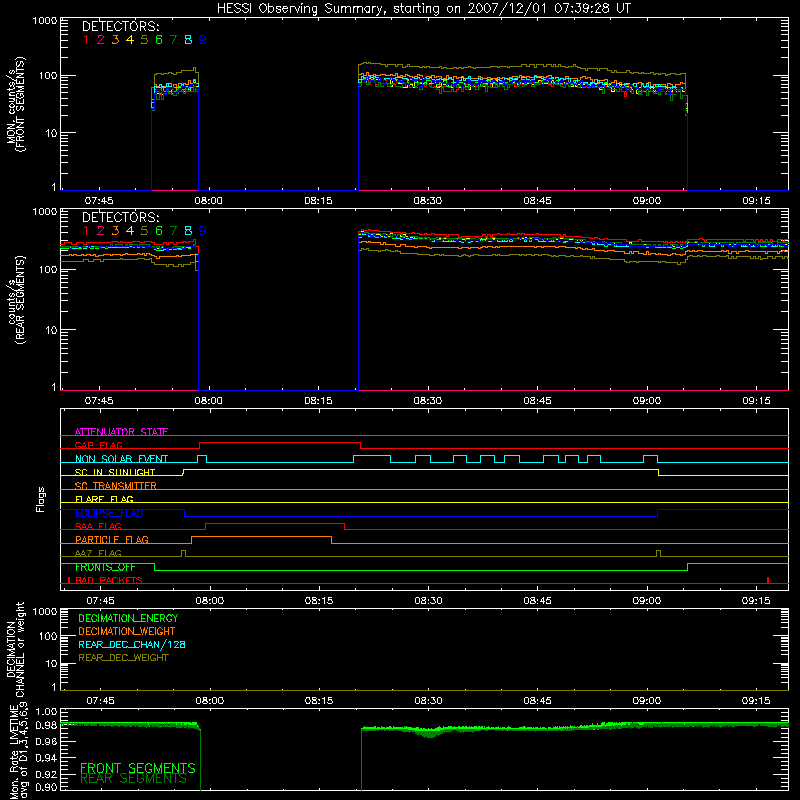
Task: Click the SAA_FLAG label
Action: pos(98,526)
